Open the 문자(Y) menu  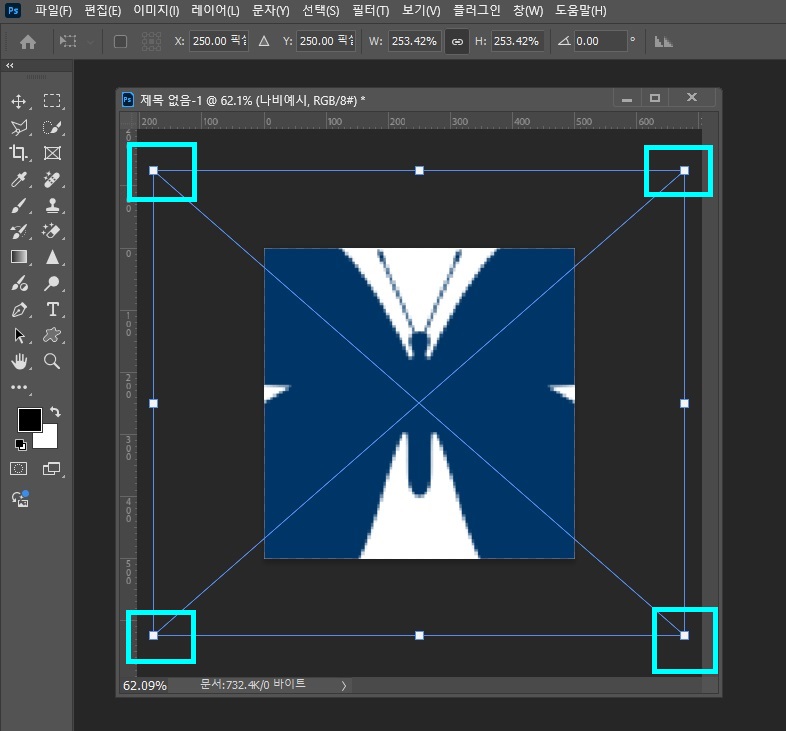point(271,11)
